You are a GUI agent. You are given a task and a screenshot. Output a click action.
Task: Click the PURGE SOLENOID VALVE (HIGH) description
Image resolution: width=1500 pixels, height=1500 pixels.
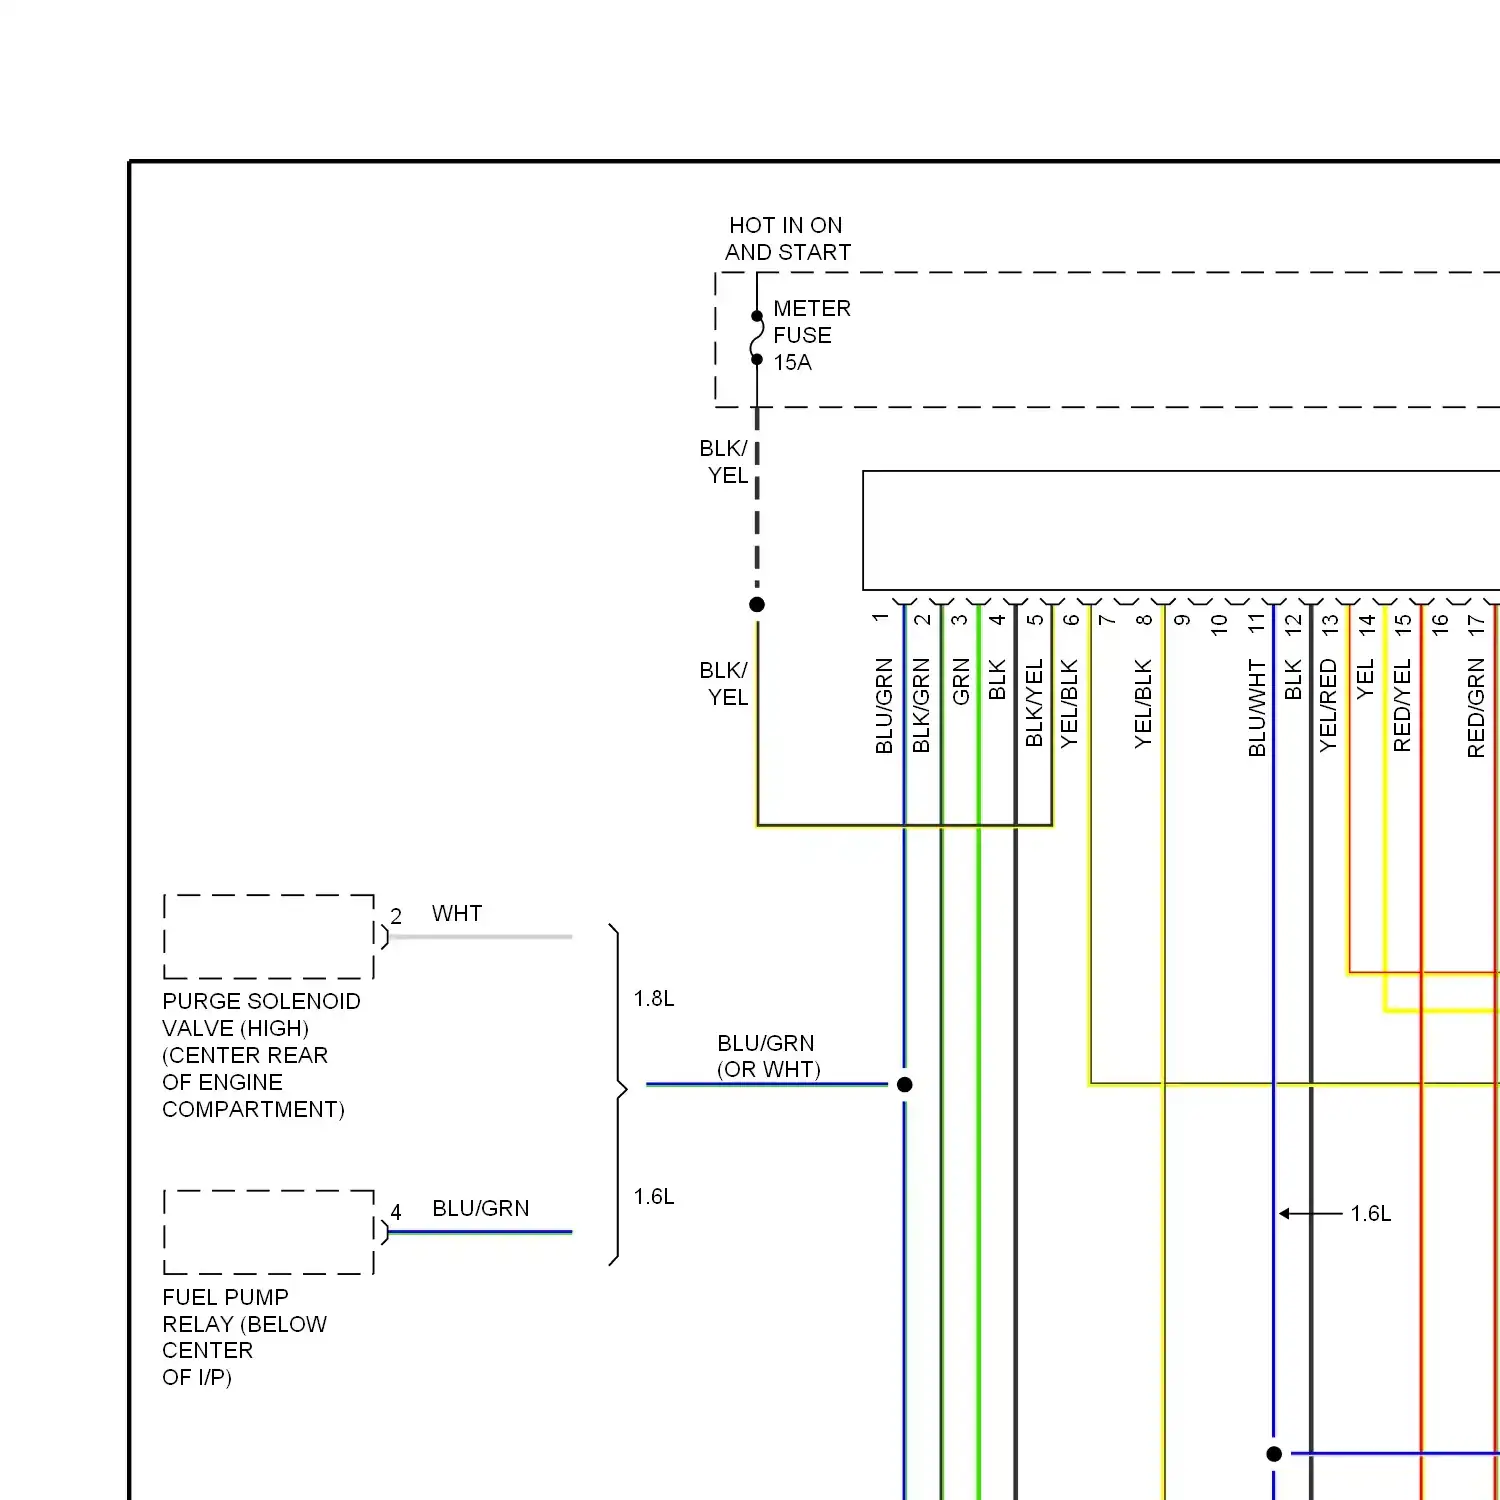pos(260,1055)
